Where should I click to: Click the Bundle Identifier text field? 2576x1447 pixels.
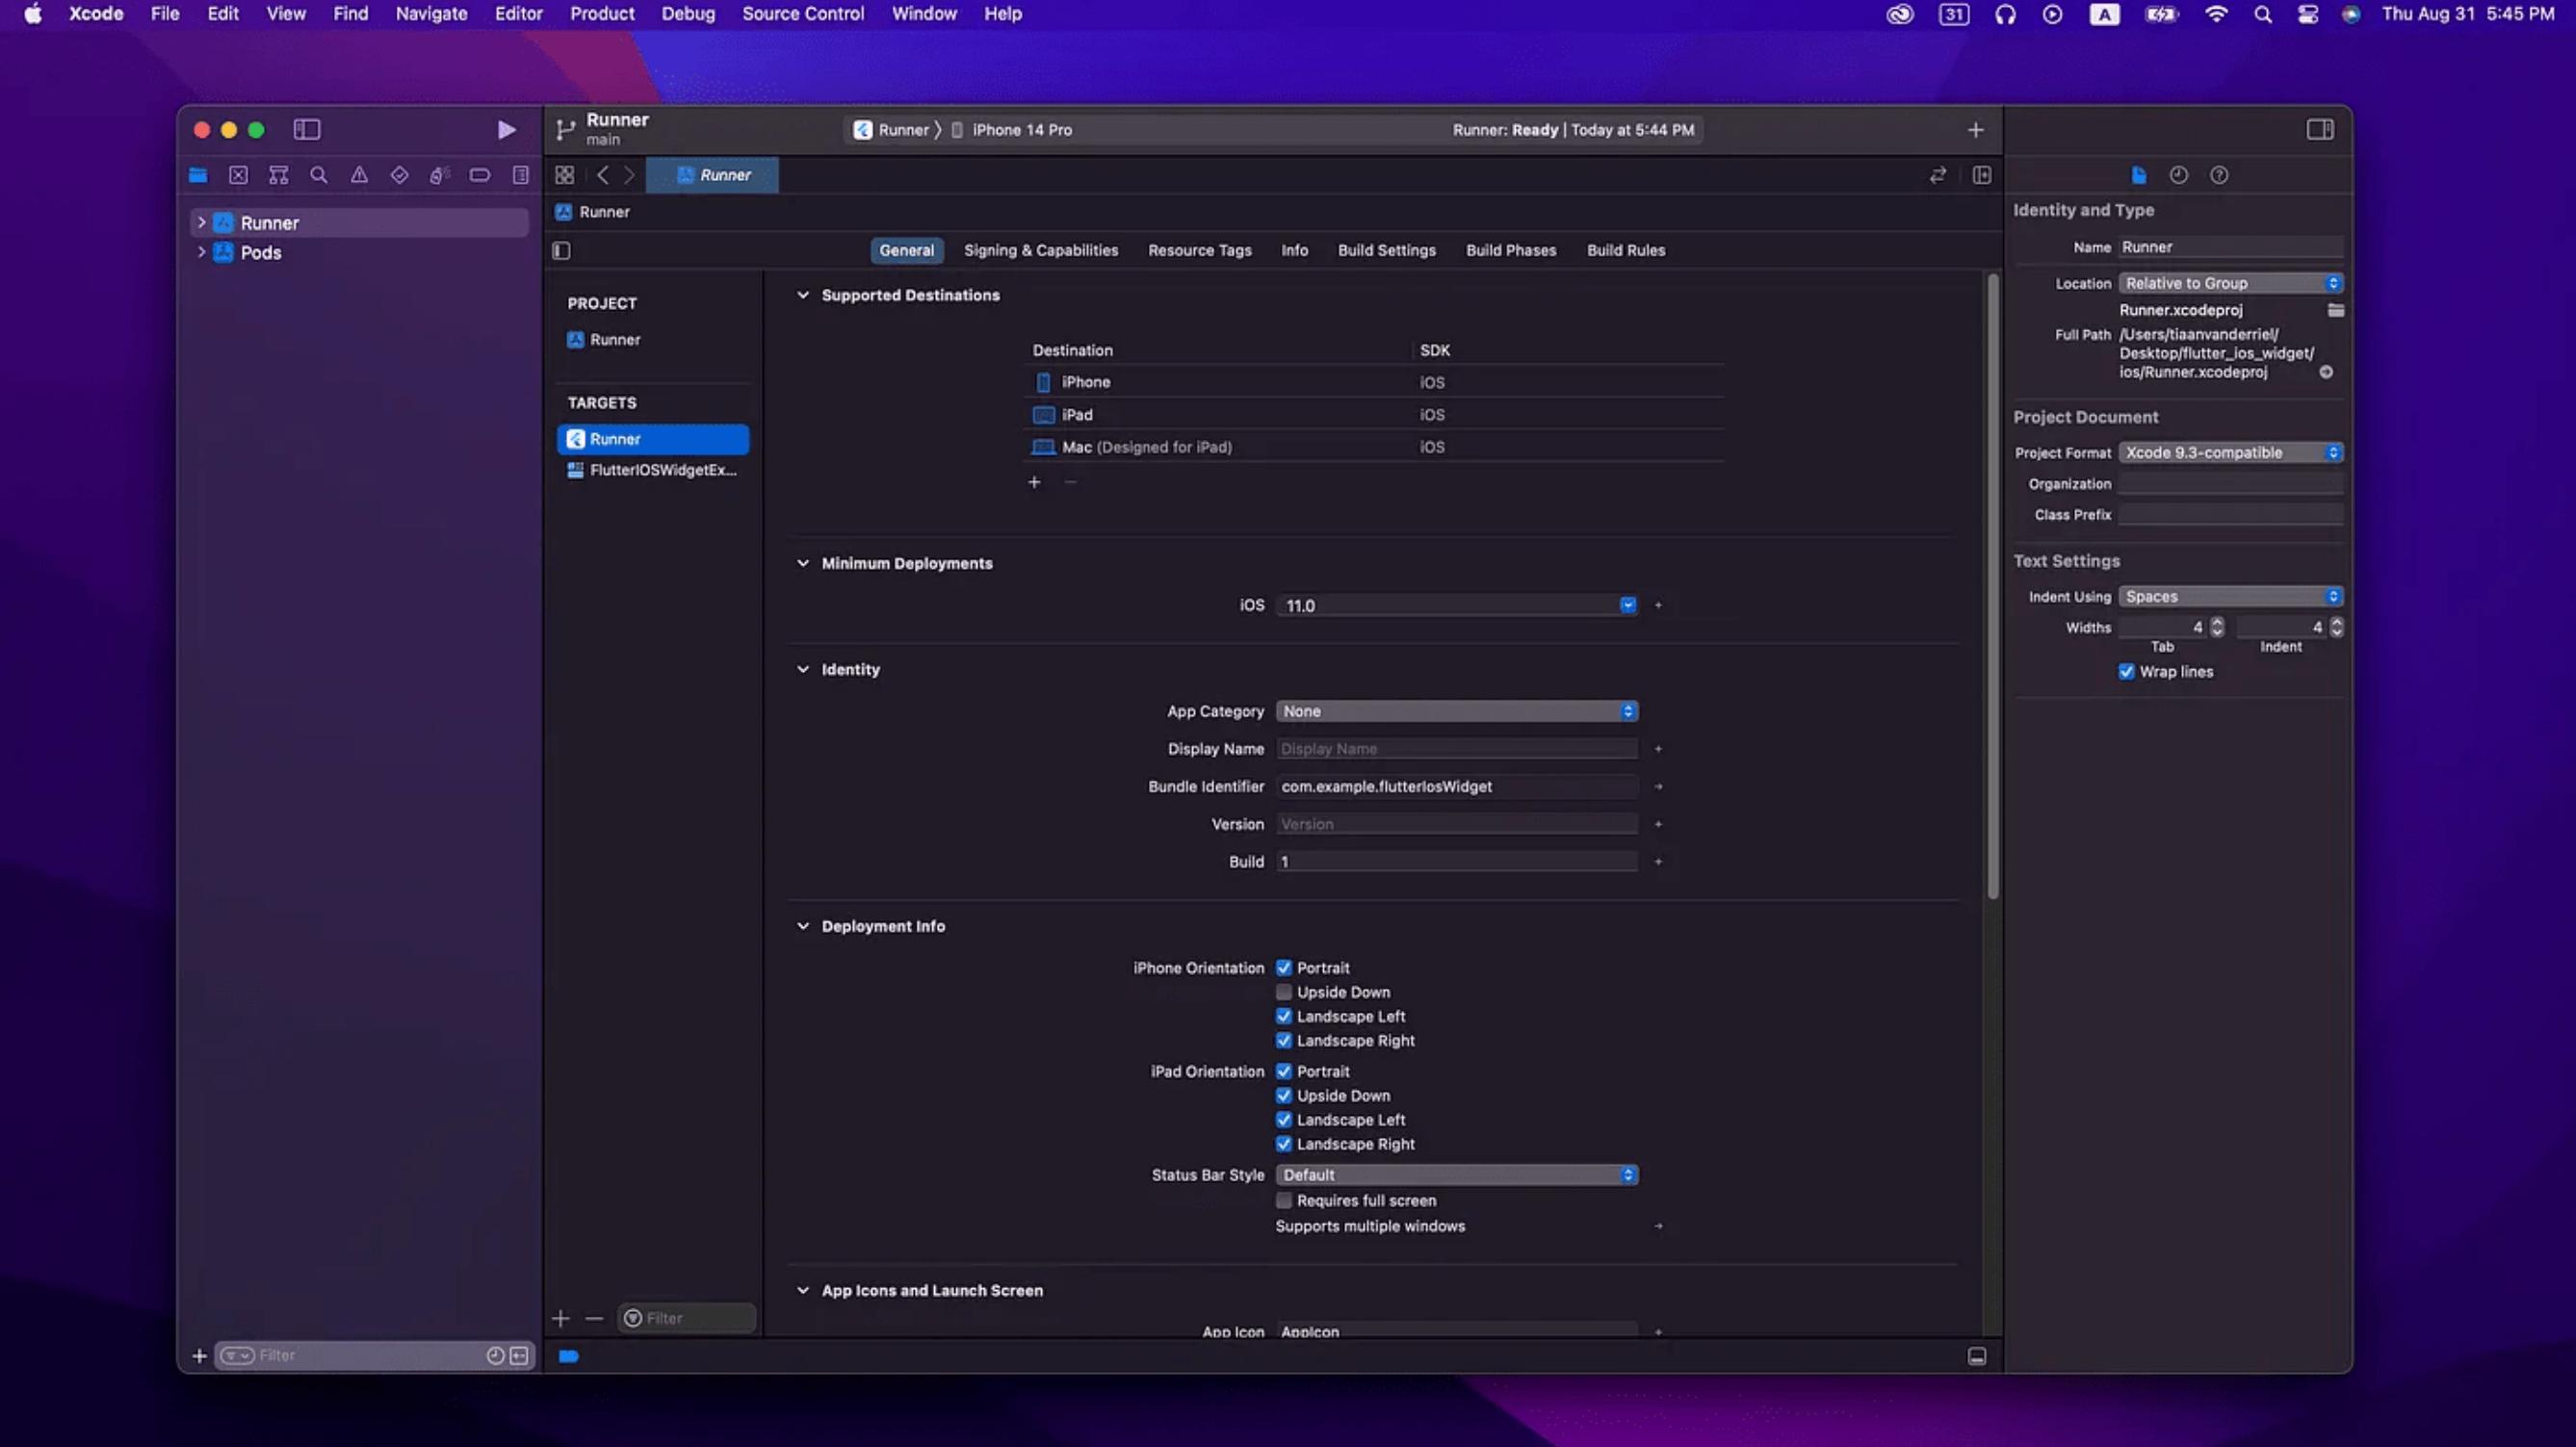(1456, 787)
